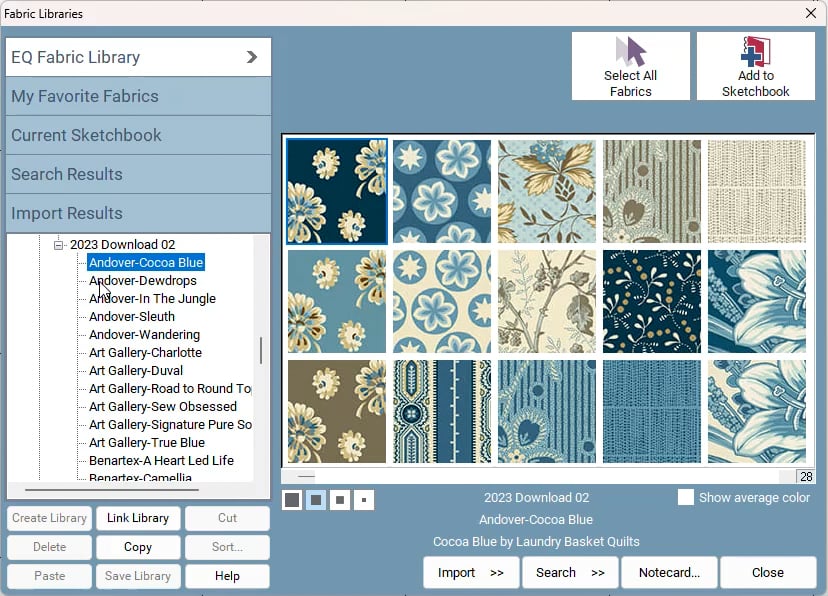Image resolution: width=828 pixels, height=596 pixels.
Task: Select Art Gallery-Road to Round Top item
Action: [x=170, y=389]
